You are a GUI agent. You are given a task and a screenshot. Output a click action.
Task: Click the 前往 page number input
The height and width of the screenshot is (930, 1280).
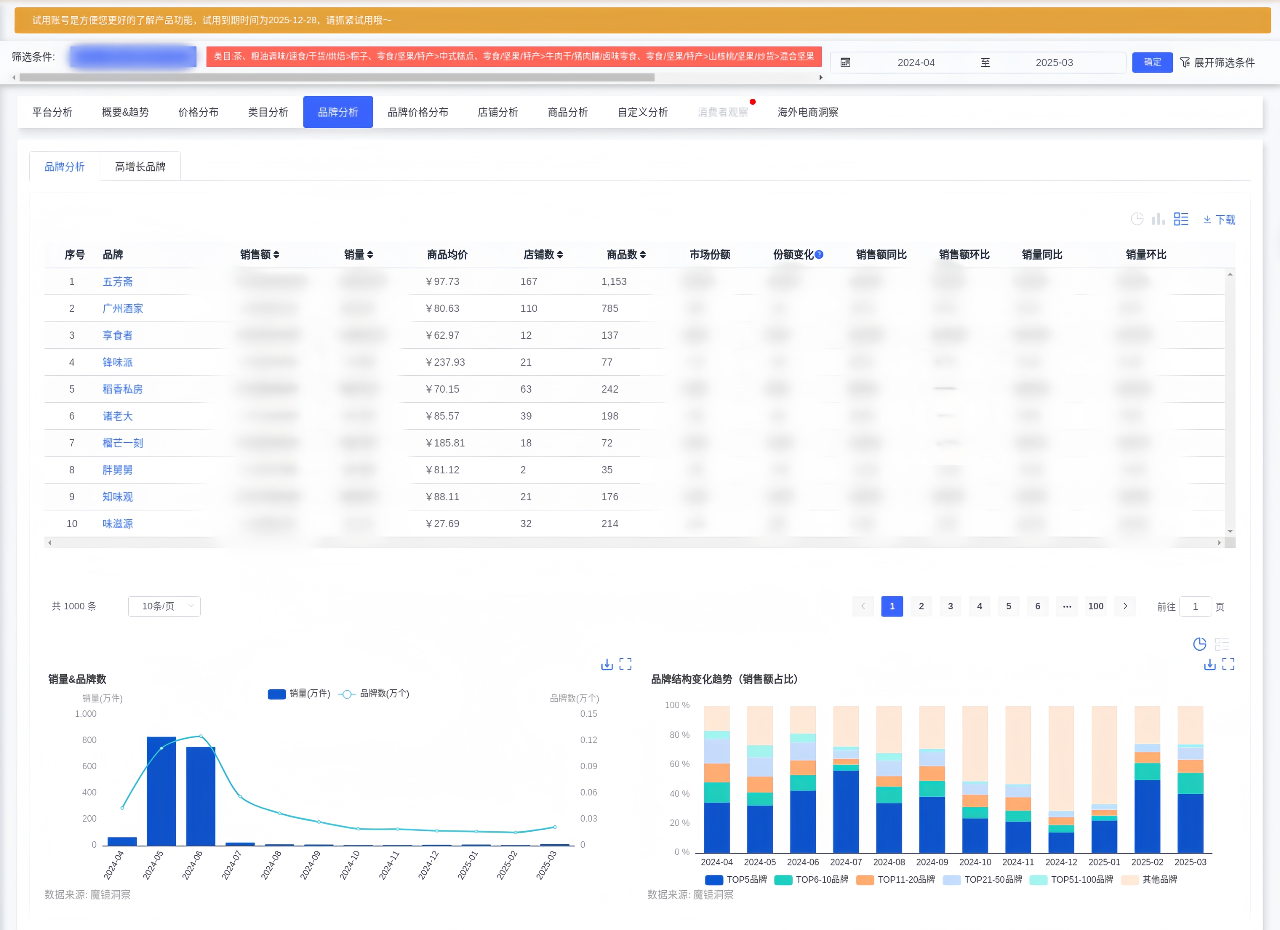[1195, 606]
